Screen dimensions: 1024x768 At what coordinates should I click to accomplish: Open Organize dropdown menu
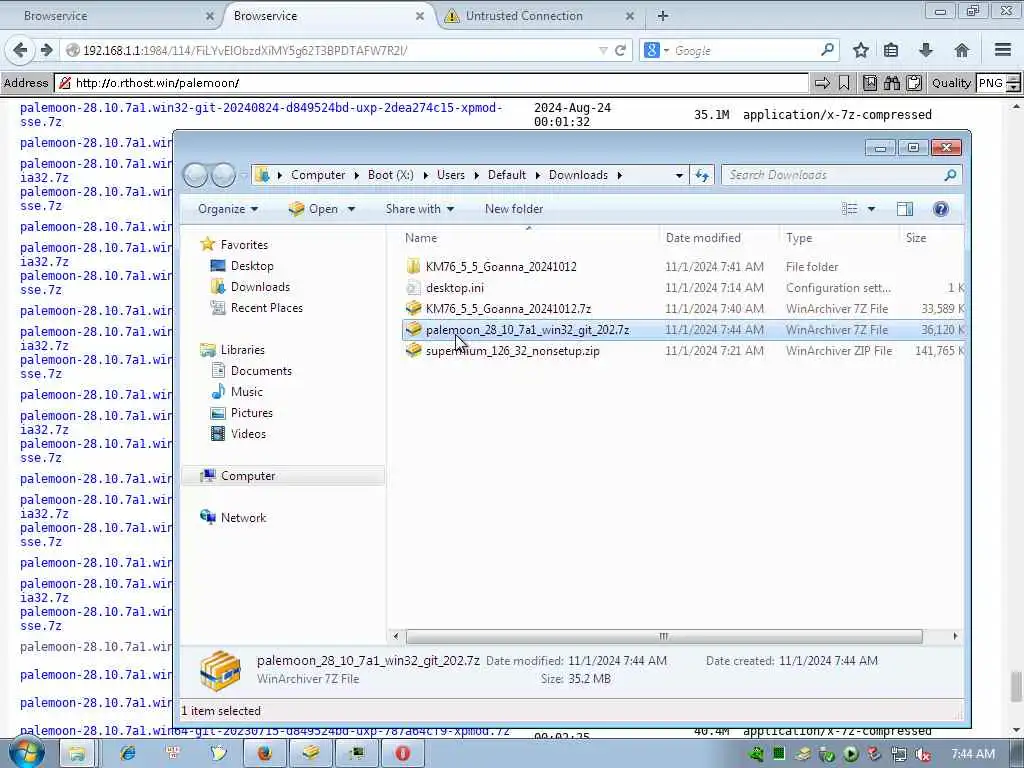pos(228,209)
